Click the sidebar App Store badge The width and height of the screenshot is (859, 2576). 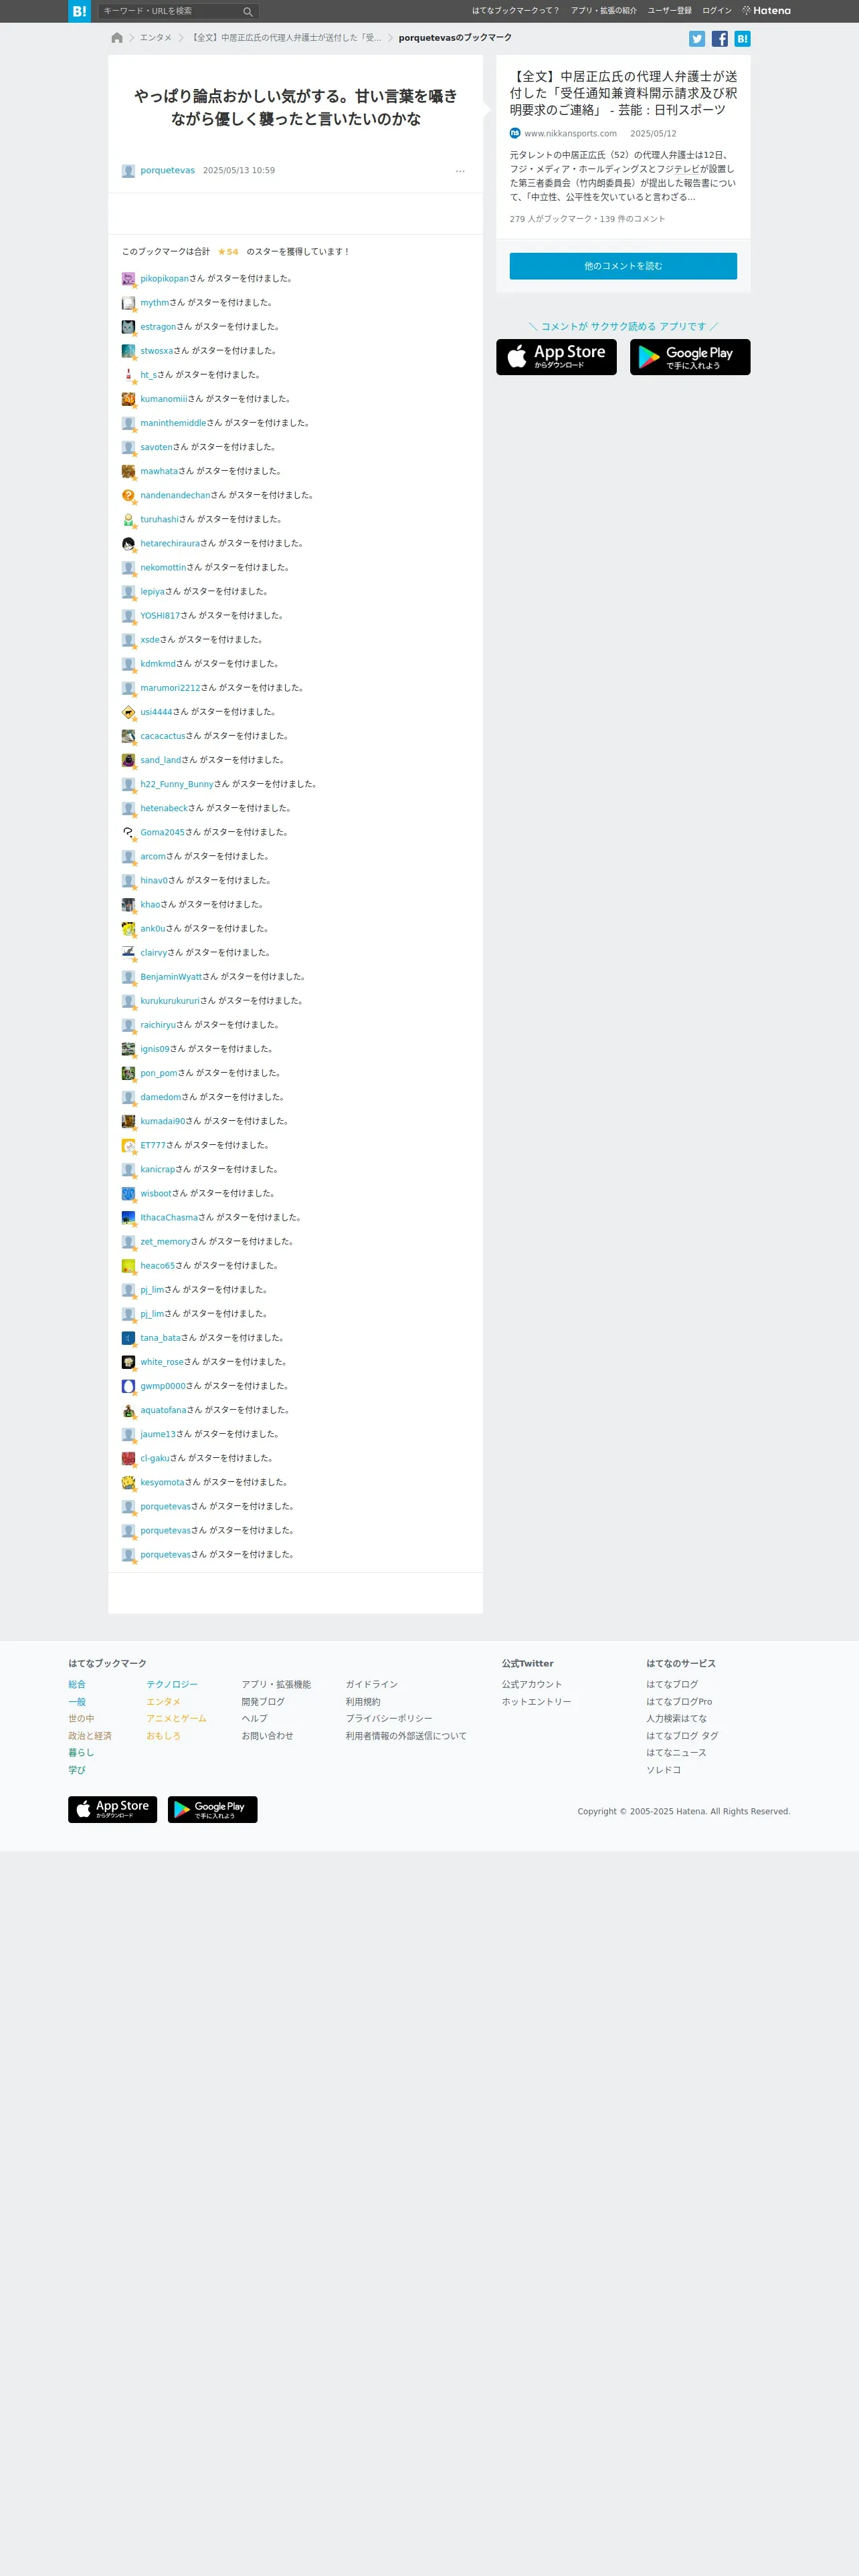click(556, 357)
